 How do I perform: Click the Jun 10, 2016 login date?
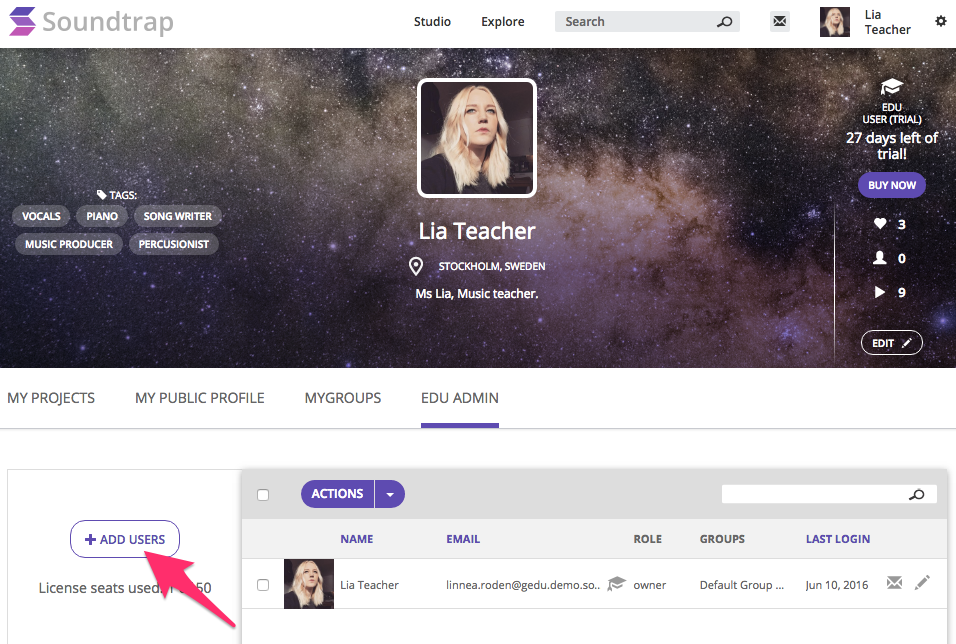click(836, 585)
